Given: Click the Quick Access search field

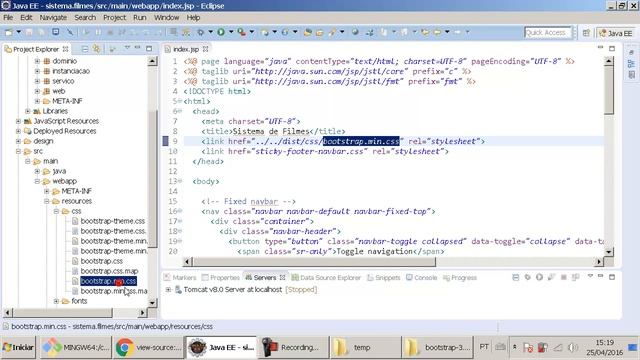Looking at the screenshot, I should tap(547, 33).
